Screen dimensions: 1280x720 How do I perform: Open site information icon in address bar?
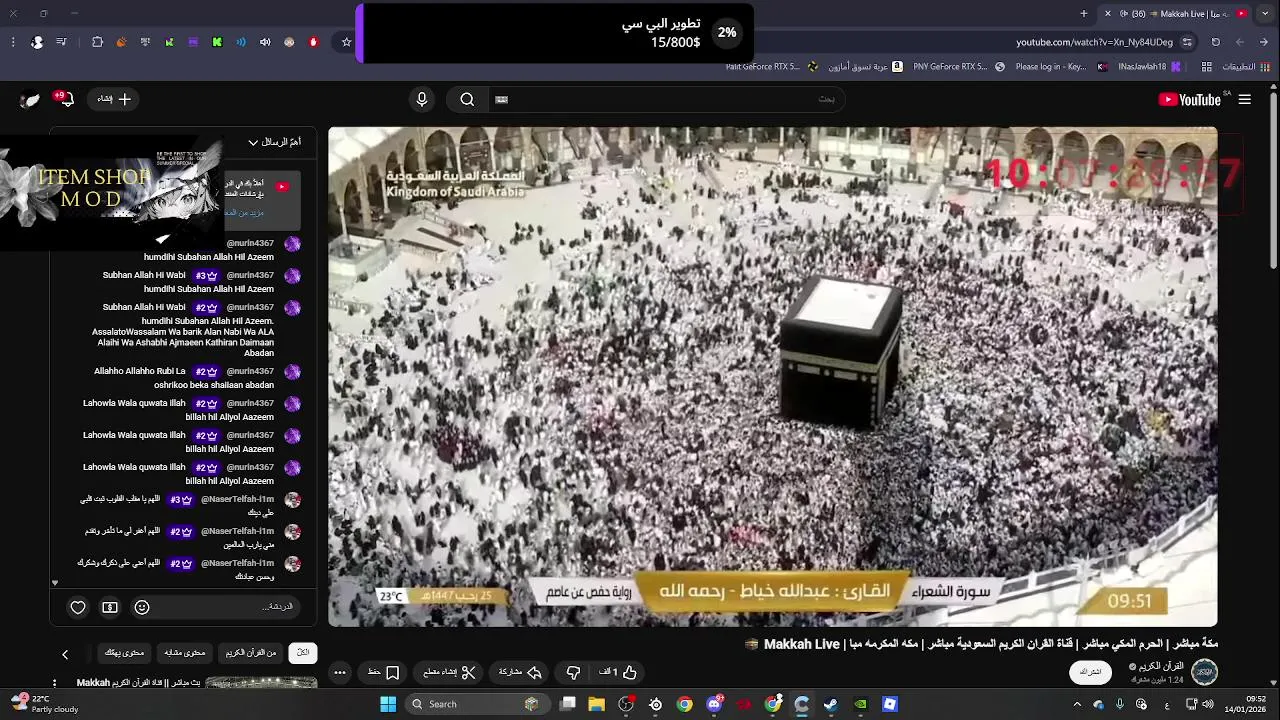pyautogui.click(x=1187, y=42)
